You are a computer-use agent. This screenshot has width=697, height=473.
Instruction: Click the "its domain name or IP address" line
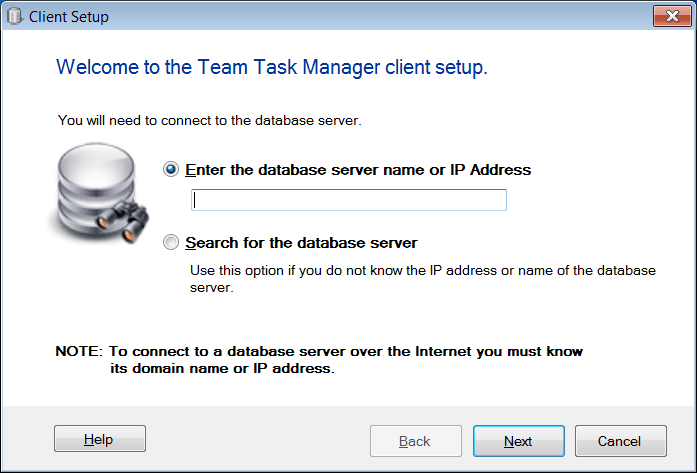pos(221,368)
